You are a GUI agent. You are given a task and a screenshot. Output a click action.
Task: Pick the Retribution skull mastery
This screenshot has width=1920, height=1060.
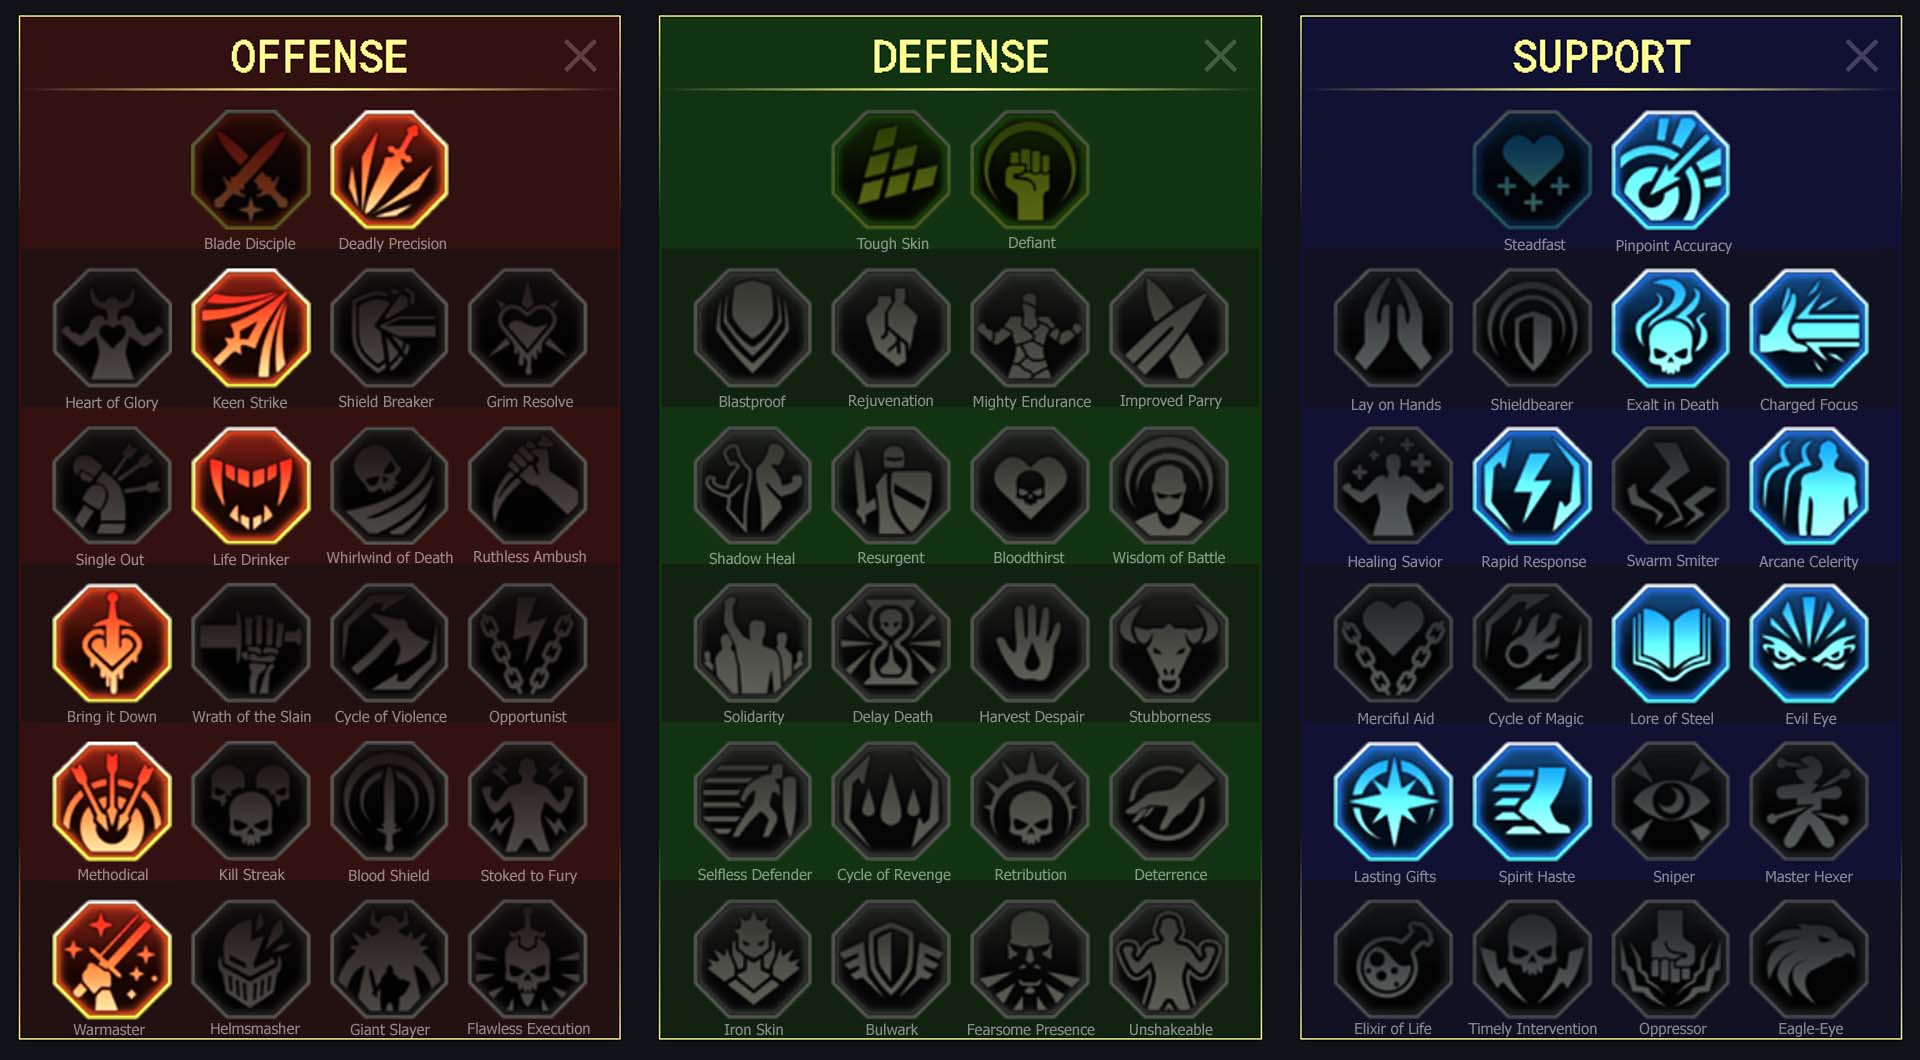[x=1029, y=802]
